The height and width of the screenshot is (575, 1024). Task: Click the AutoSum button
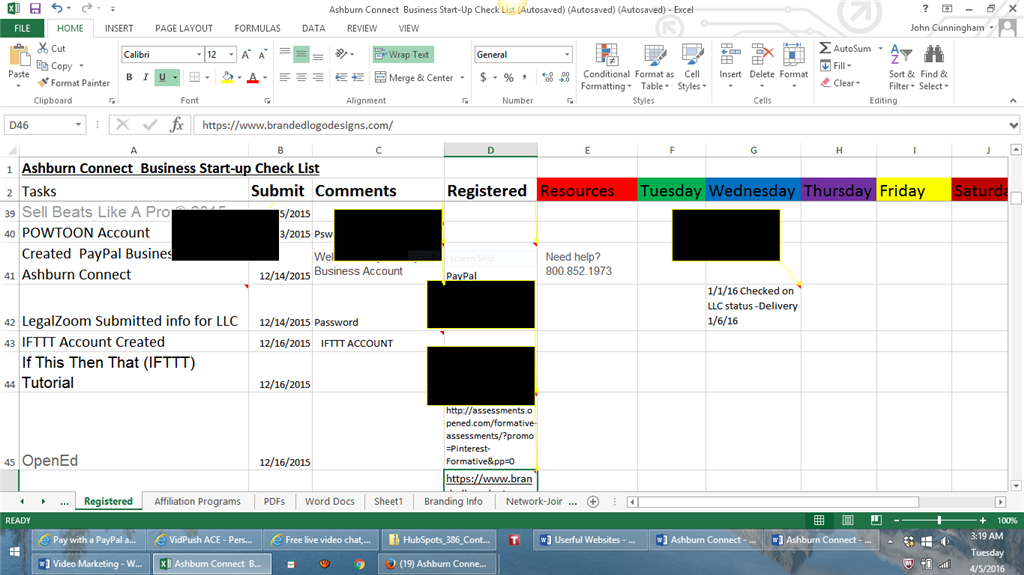tap(846, 48)
